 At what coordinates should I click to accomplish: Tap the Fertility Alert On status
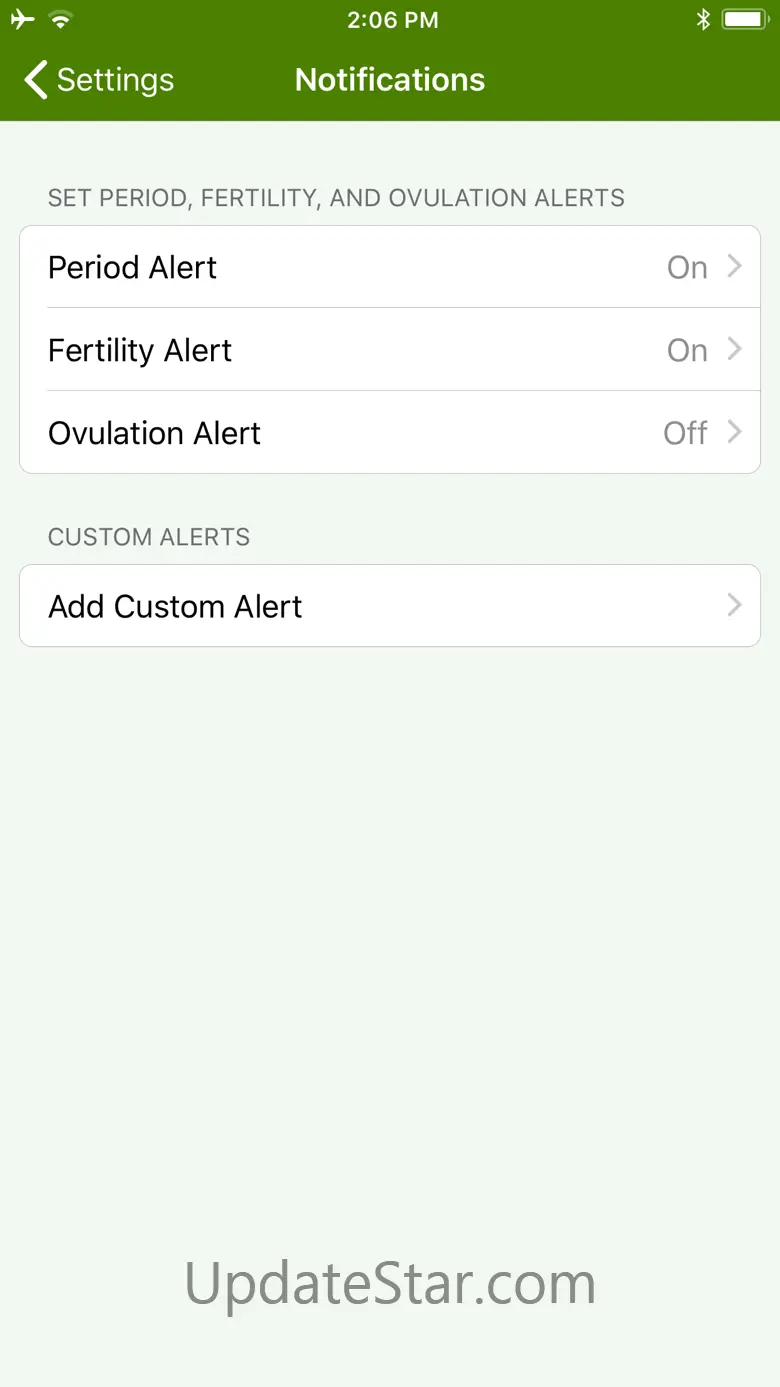click(687, 351)
